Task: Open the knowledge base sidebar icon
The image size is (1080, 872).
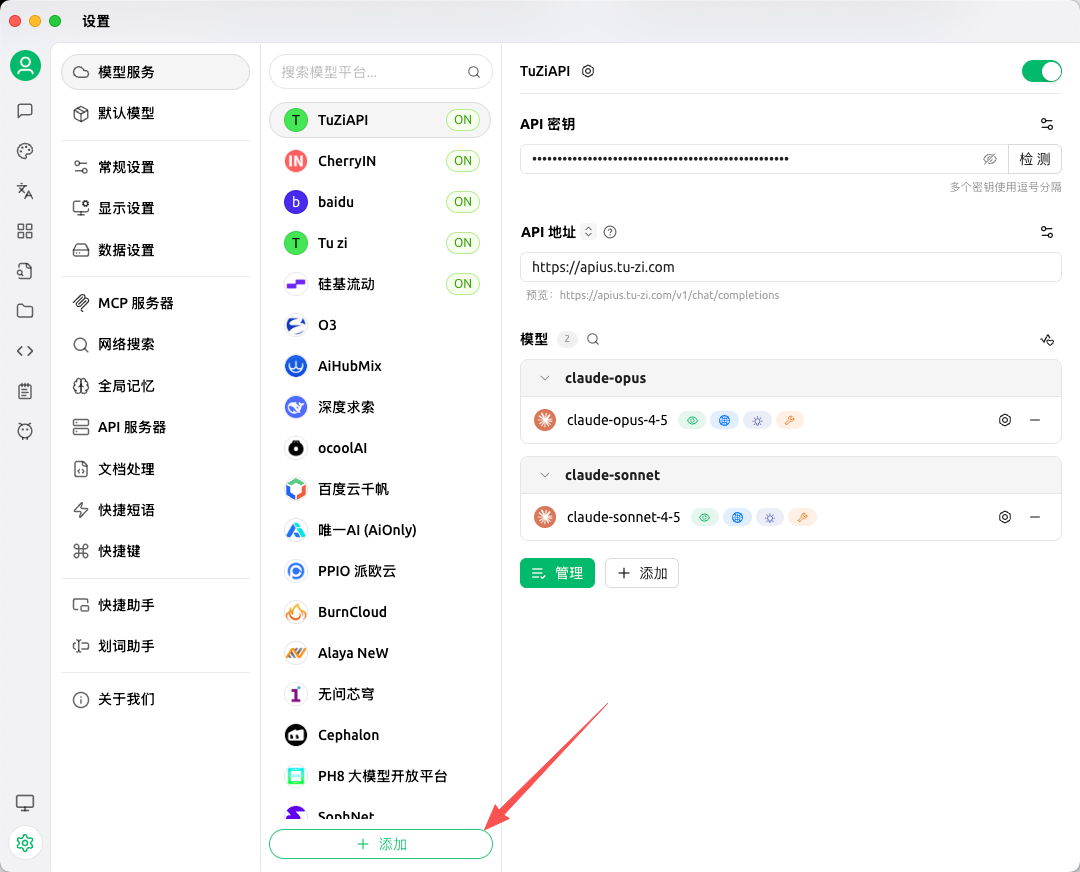Action: [25, 271]
